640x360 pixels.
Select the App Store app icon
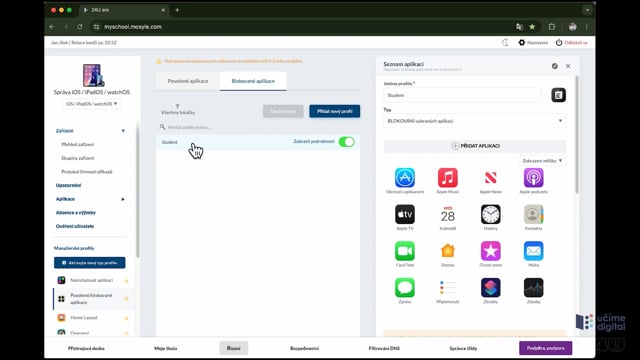pos(404,178)
